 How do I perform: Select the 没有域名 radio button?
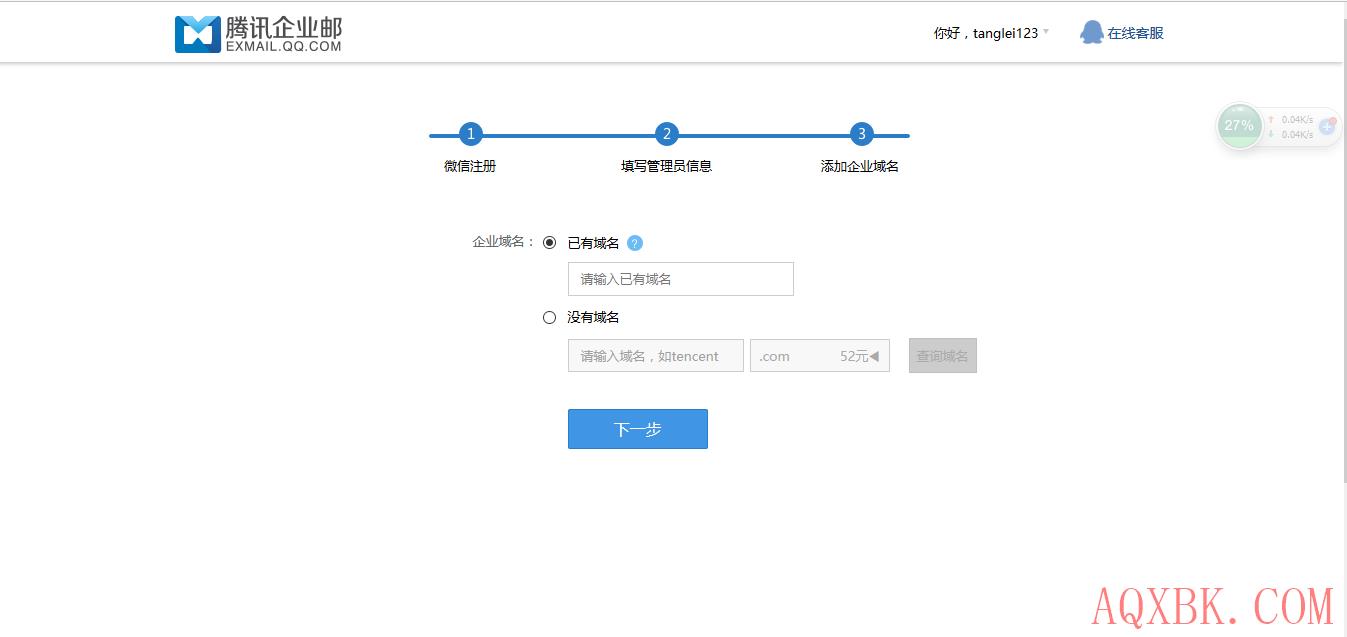click(x=549, y=317)
